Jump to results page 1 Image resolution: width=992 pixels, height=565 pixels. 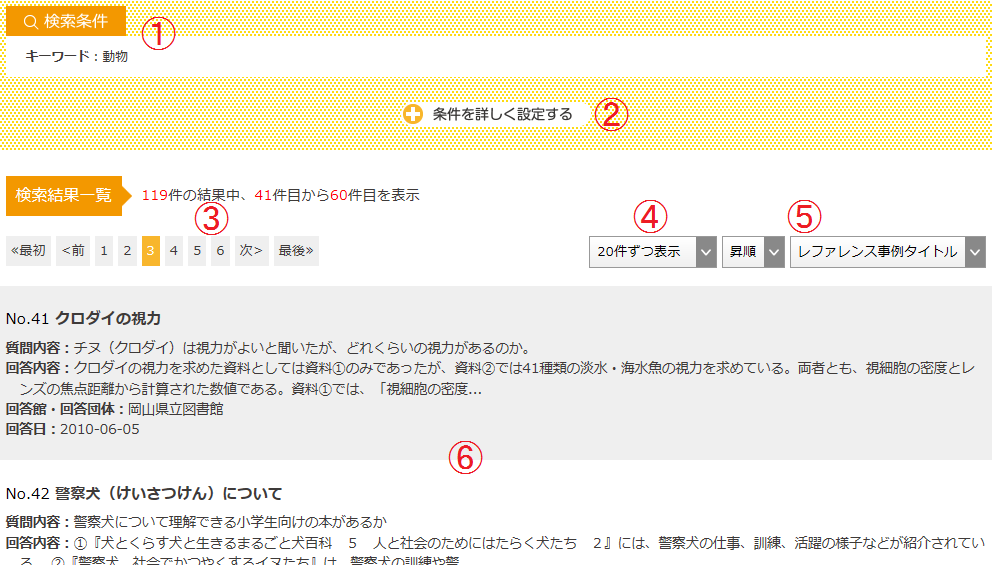104,251
